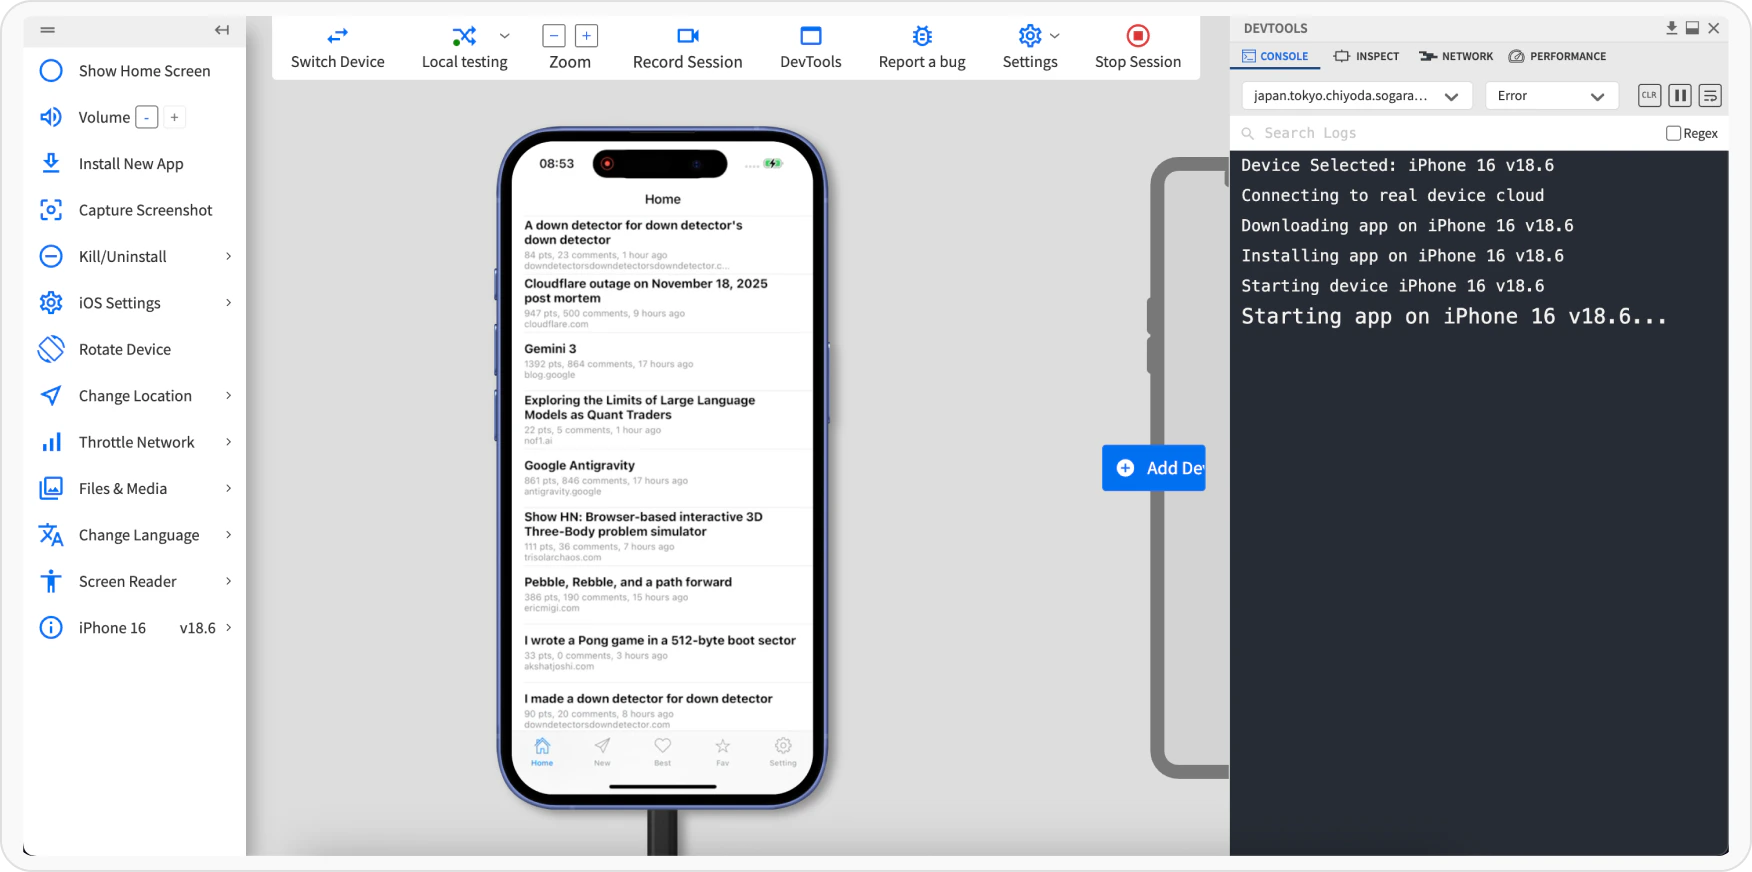Click the speaker Volume icon
The image size is (1752, 872).
point(51,117)
